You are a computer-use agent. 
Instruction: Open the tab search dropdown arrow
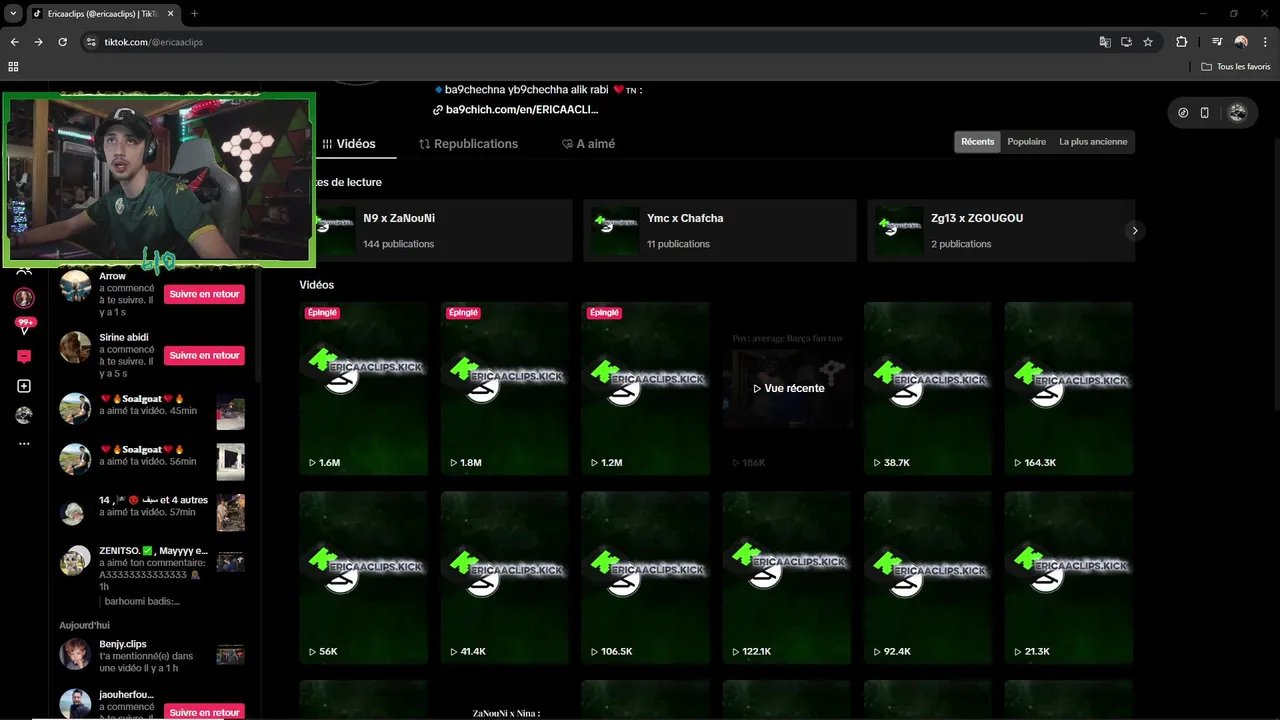pos(13,13)
